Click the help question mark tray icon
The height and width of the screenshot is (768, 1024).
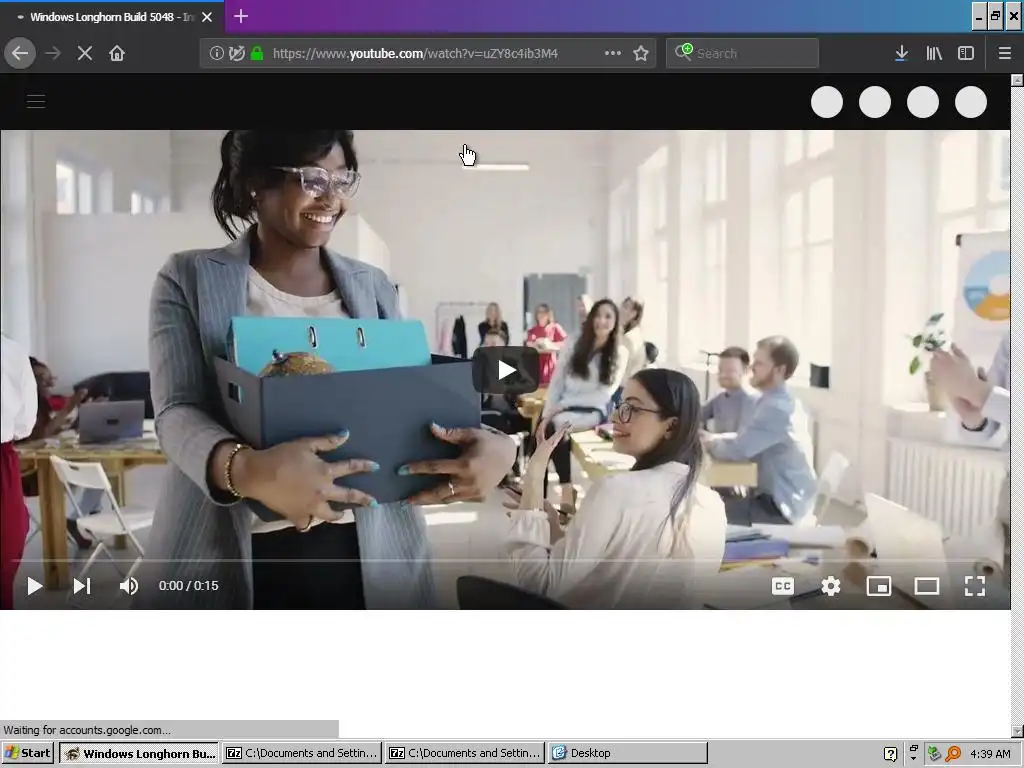pos(890,754)
